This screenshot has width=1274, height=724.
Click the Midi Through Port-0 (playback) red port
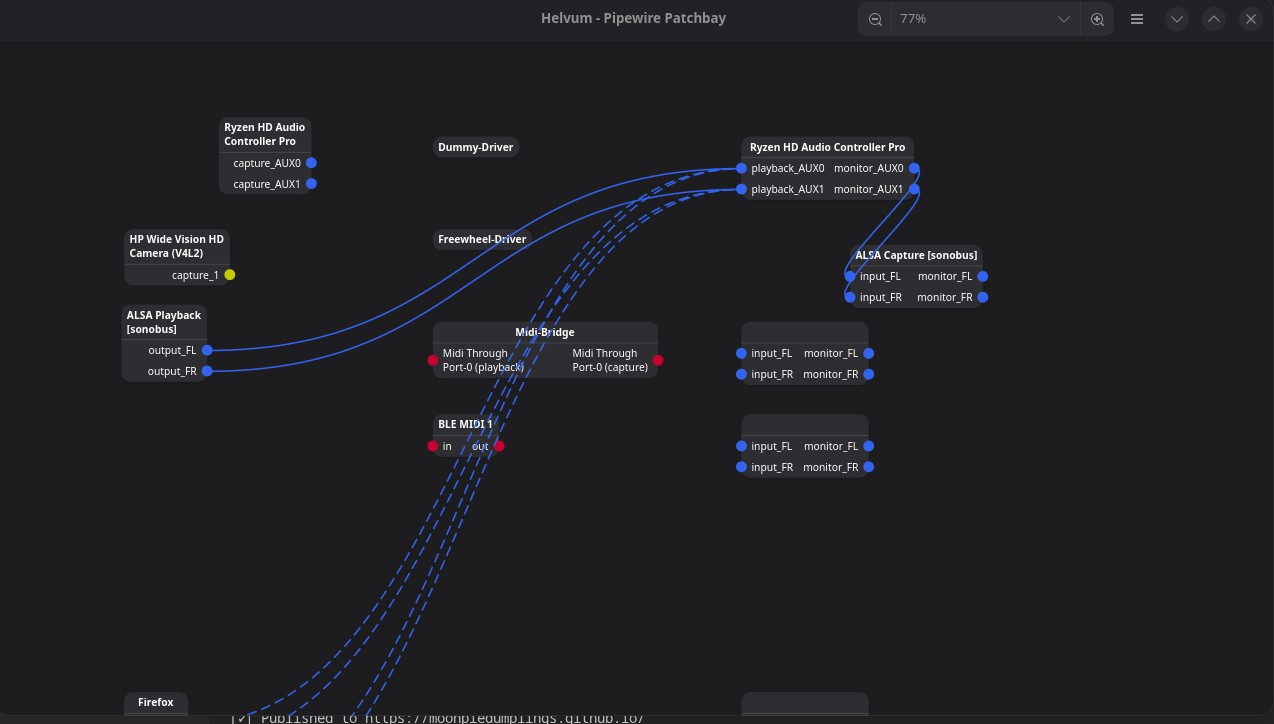coord(433,360)
